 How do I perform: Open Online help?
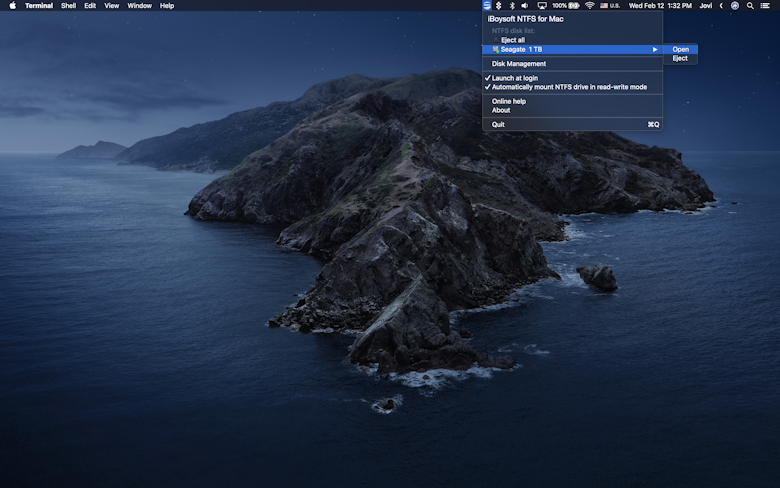(x=508, y=101)
